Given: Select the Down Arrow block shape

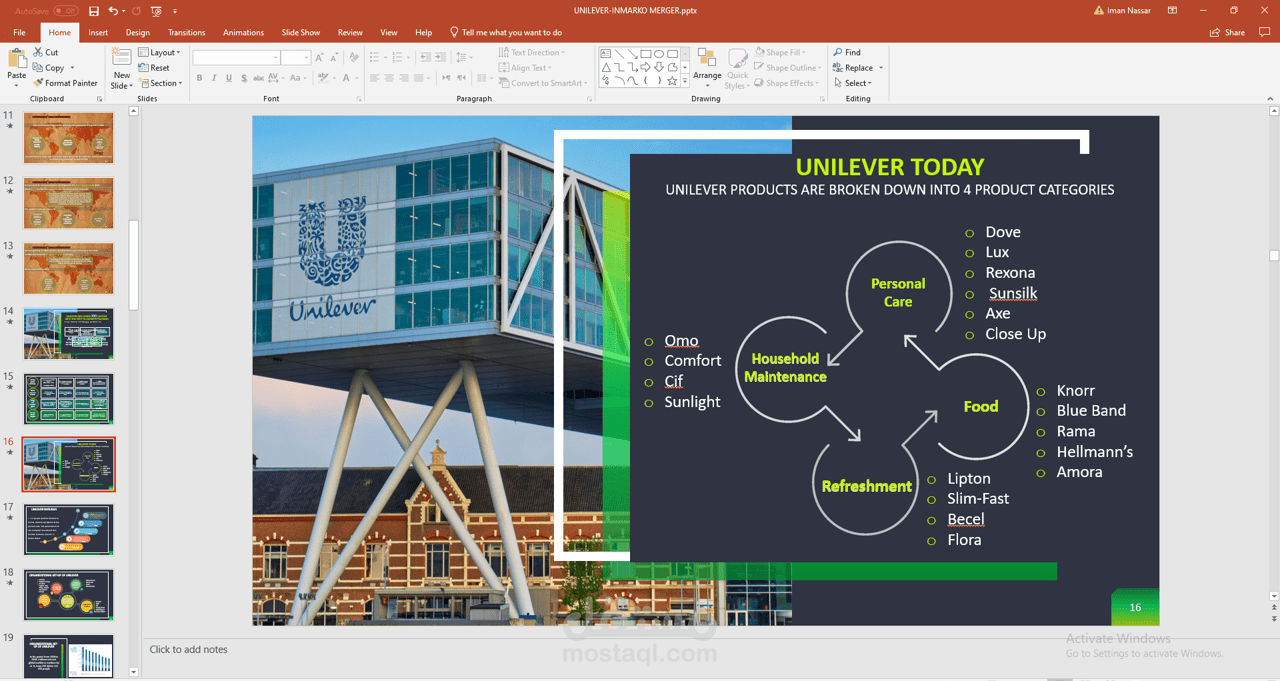Looking at the screenshot, I should point(659,67).
